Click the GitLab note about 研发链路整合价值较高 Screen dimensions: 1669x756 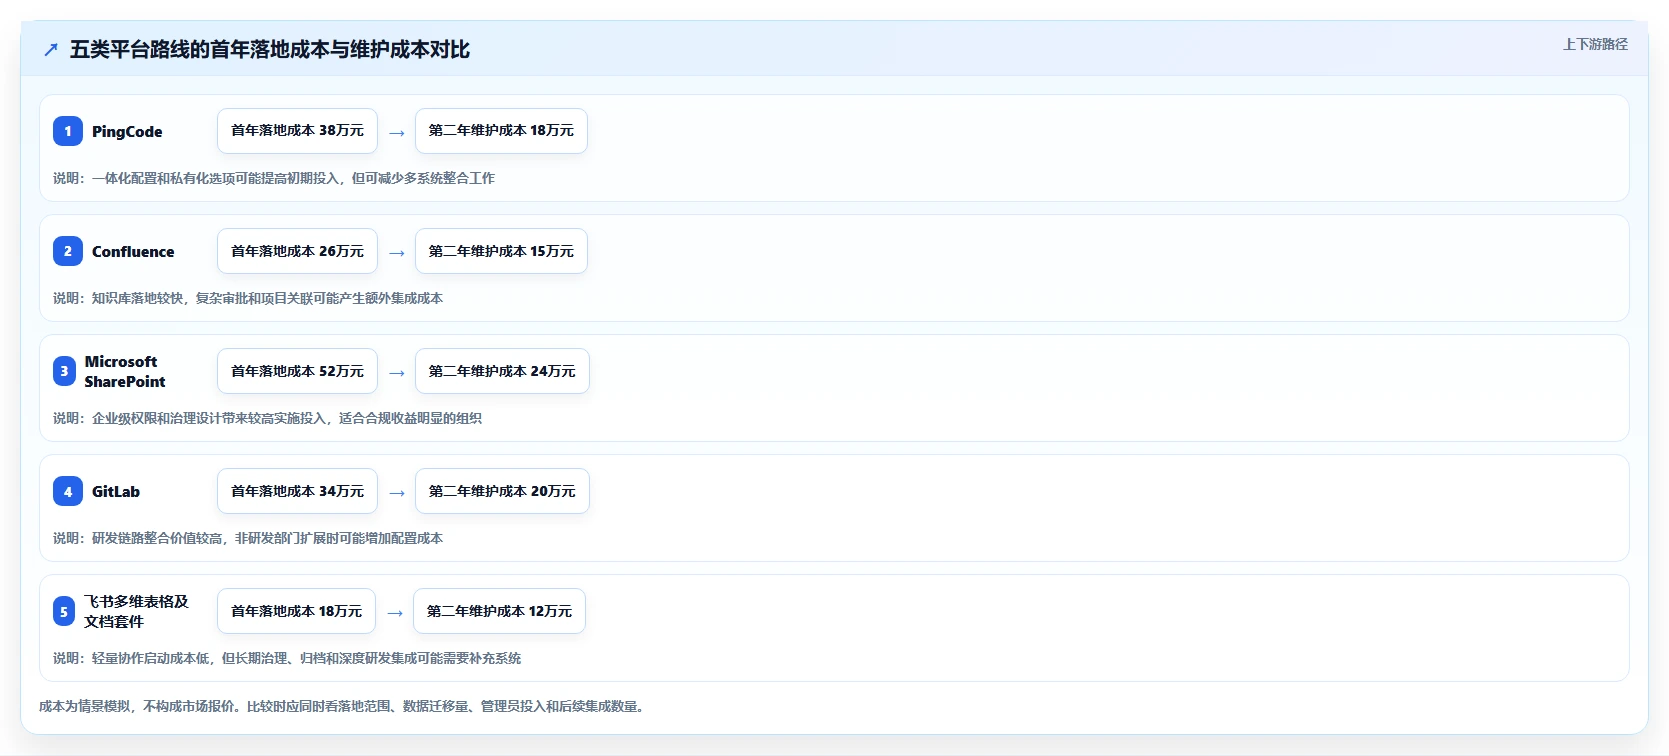(248, 538)
